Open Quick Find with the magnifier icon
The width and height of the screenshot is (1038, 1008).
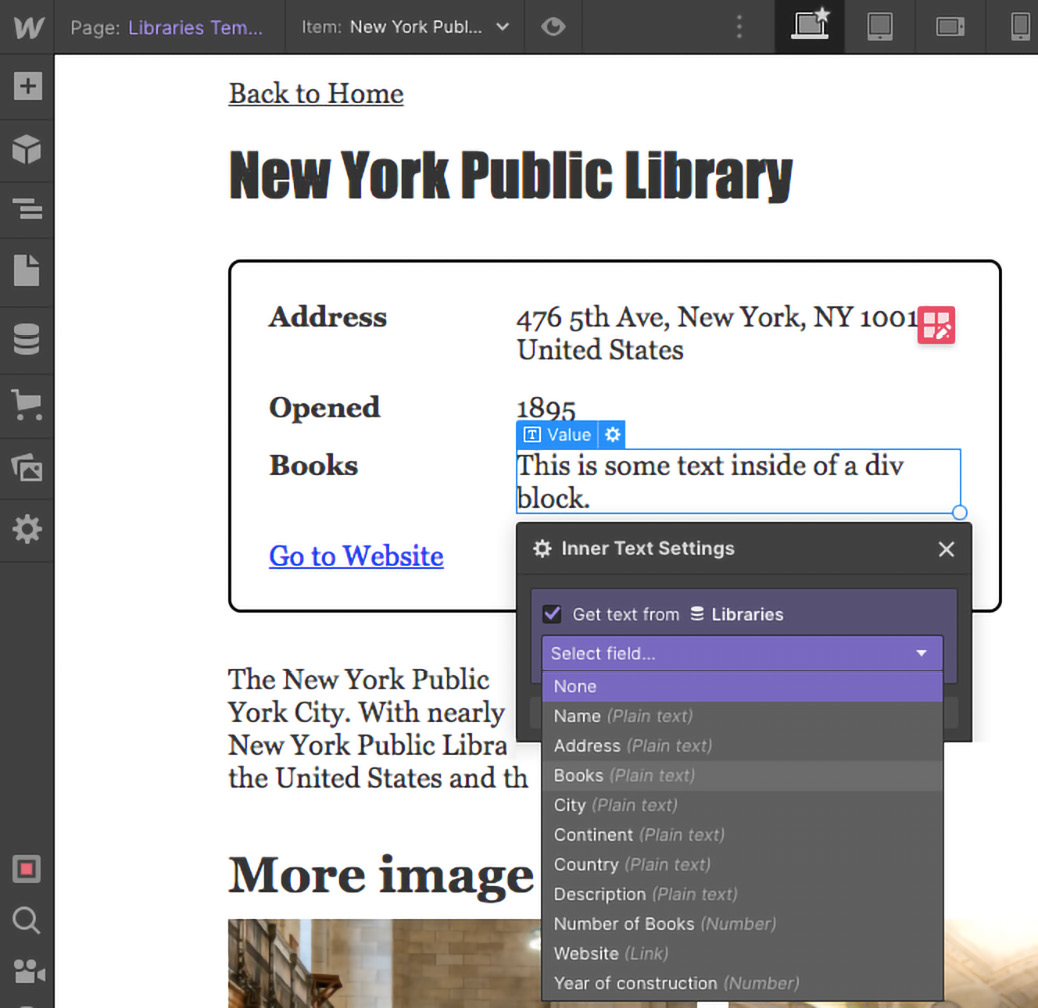[x=27, y=920]
